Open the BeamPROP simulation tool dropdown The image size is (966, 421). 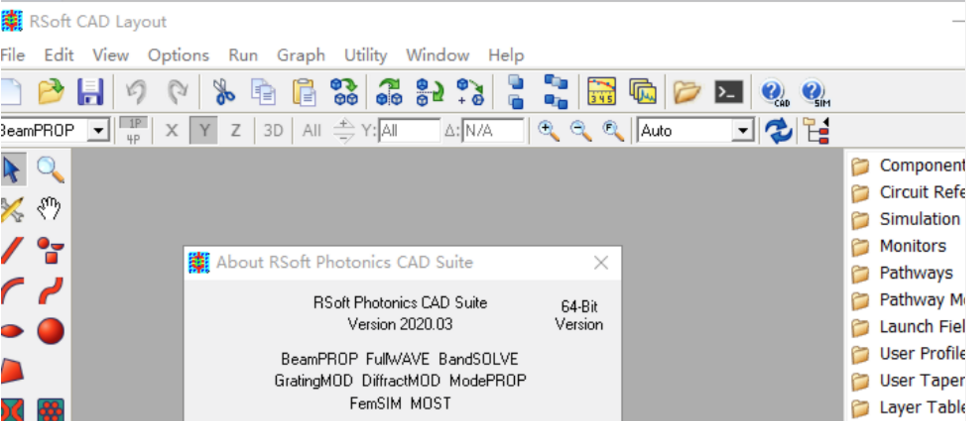[98, 131]
